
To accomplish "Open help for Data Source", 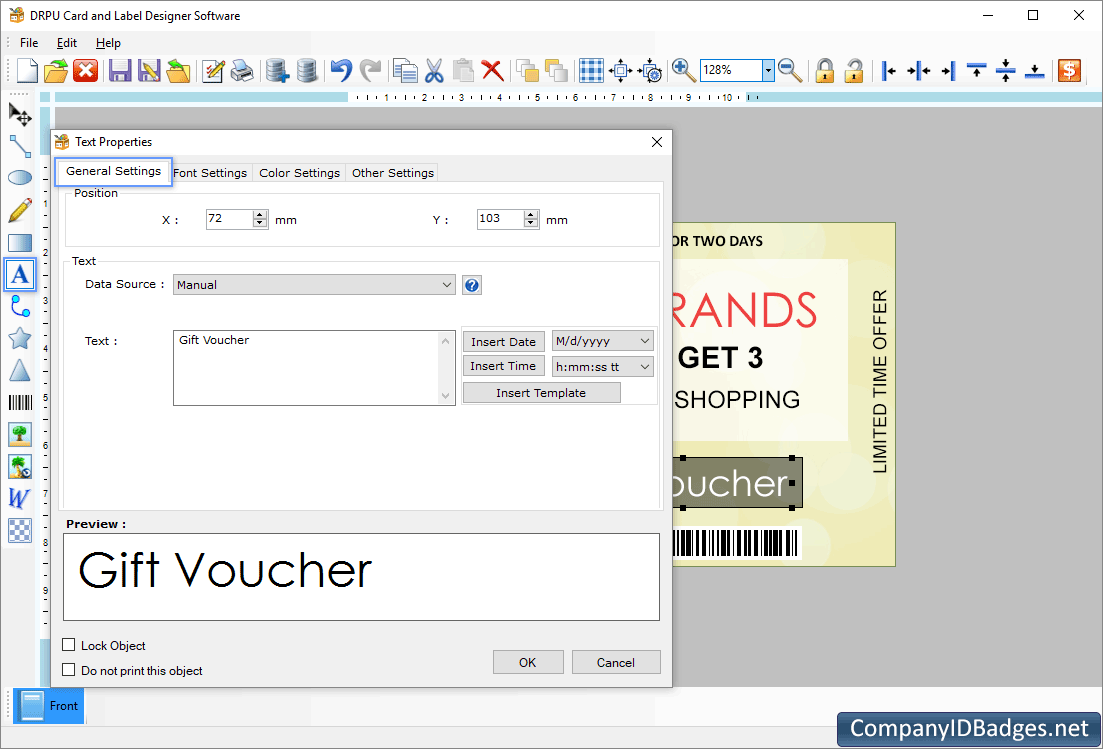I will point(472,285).
